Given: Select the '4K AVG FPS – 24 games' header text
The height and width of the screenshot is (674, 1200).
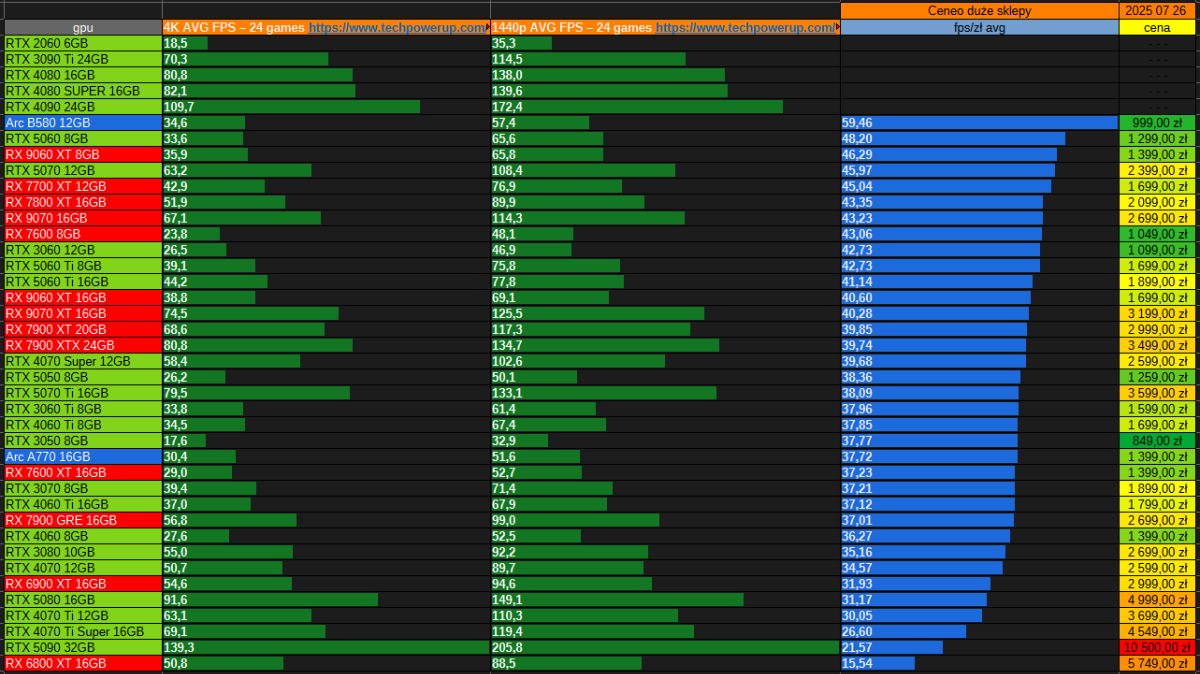Looking at the screenshot, I should [234, 28].
